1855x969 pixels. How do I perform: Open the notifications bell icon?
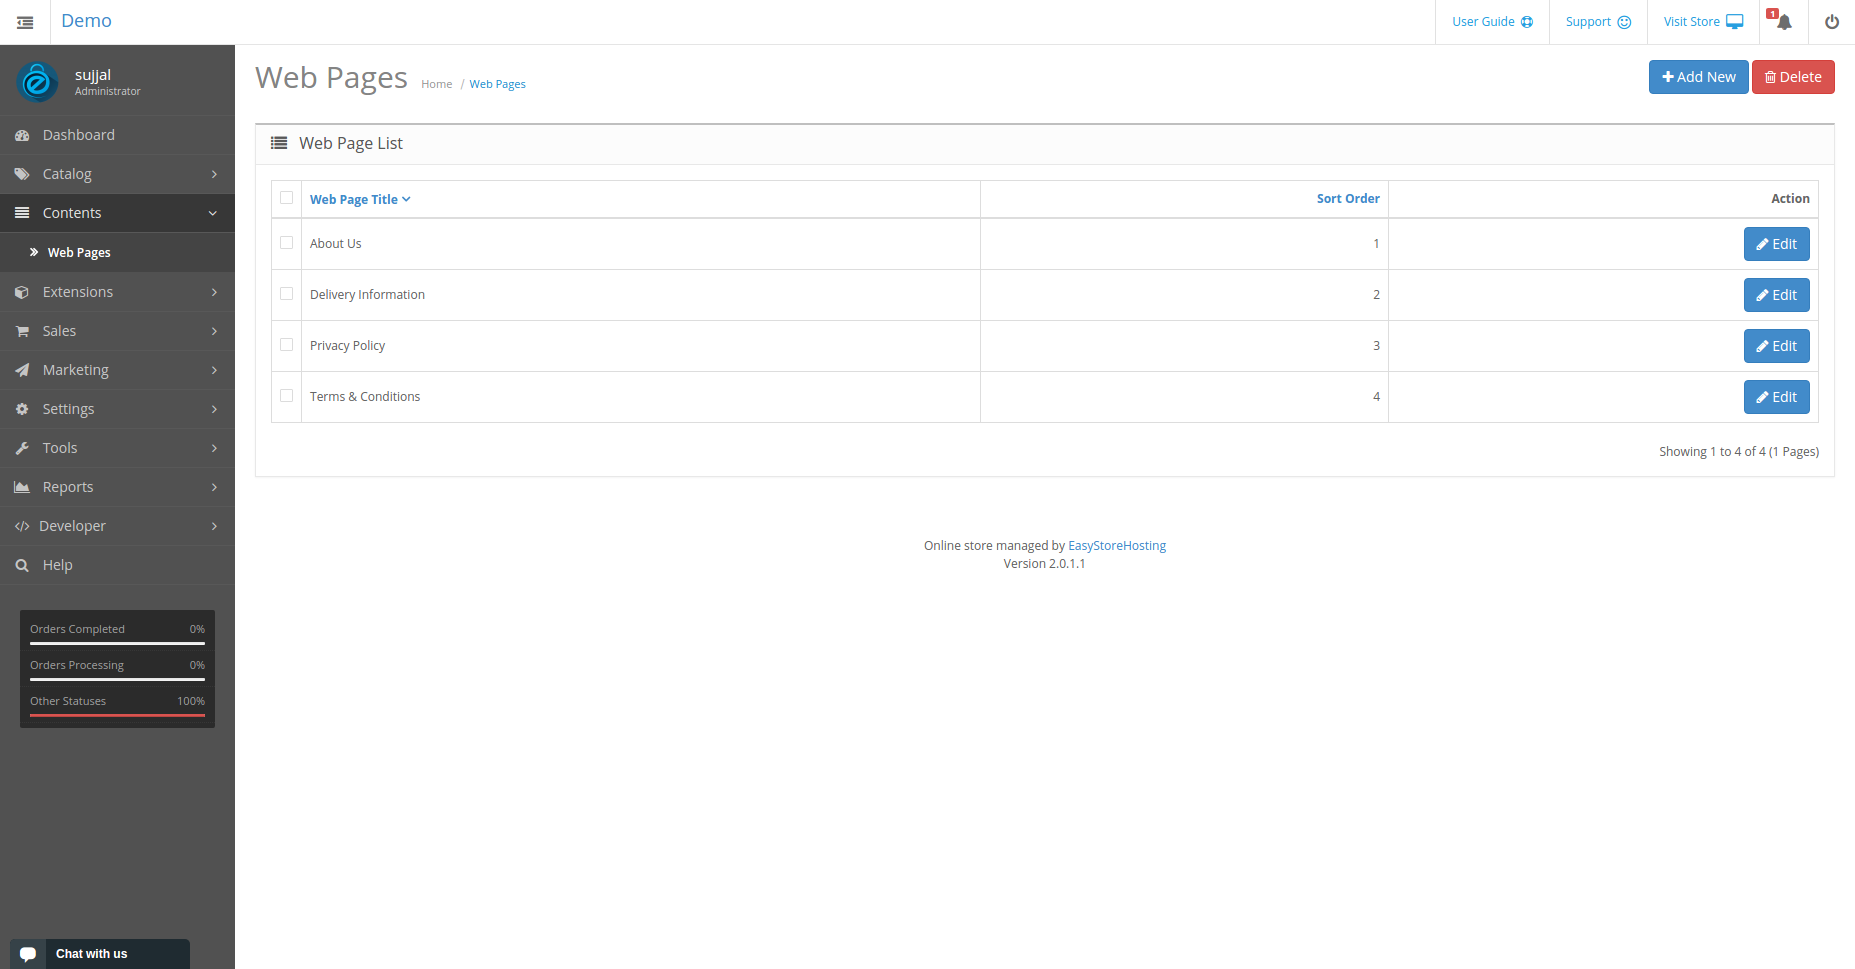click(x=1784, y=22)
